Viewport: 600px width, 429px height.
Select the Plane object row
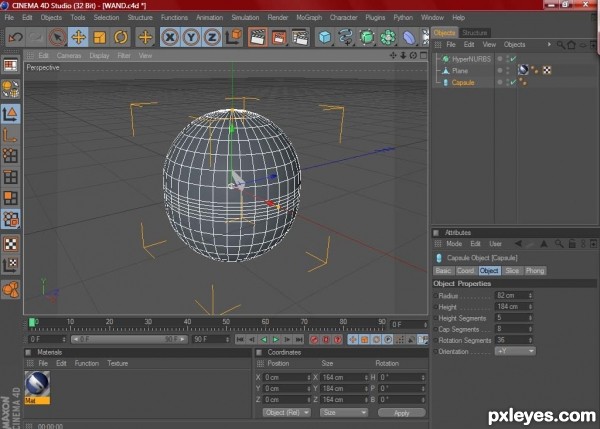point(460,71)
